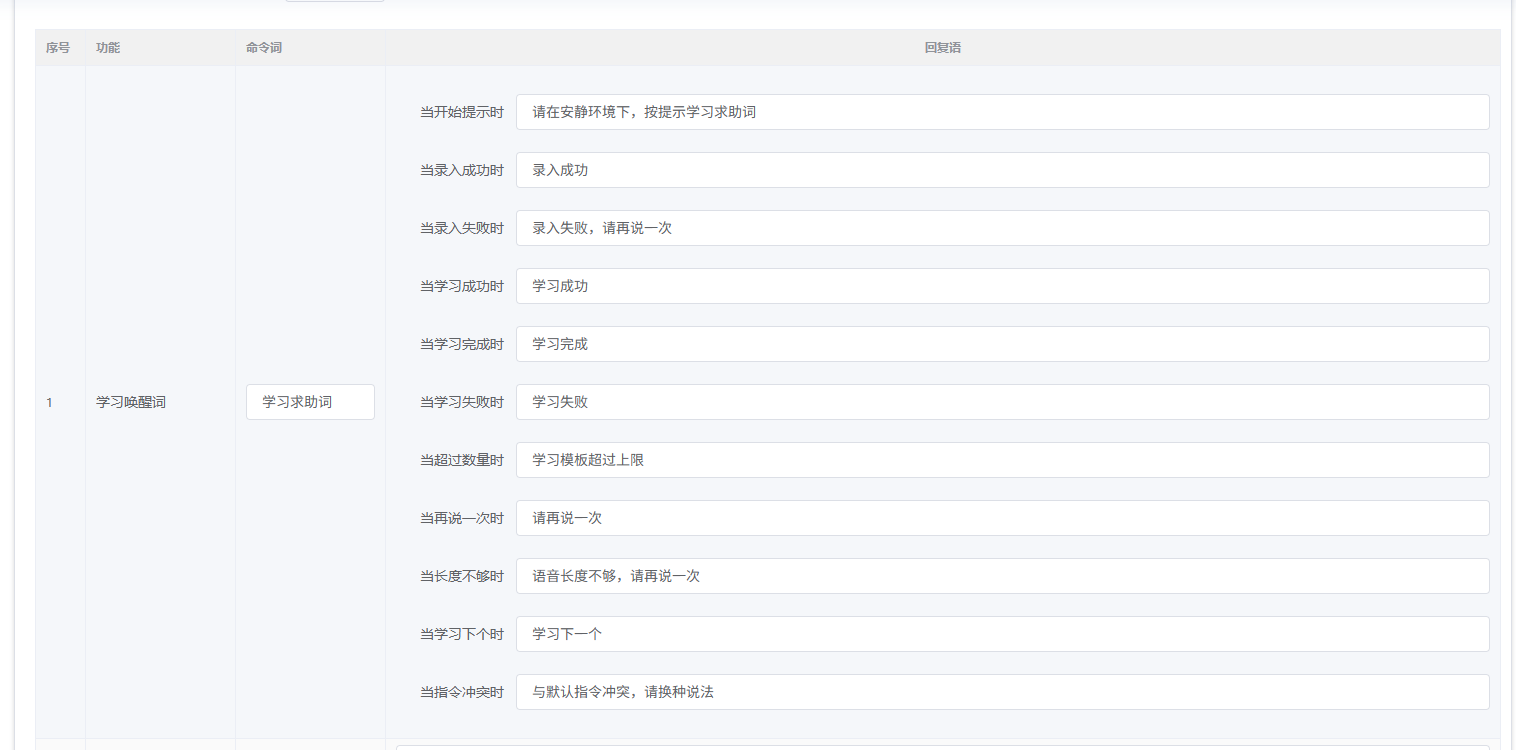
Task: Select the '命令词' column header
Action: click(264, 48)
